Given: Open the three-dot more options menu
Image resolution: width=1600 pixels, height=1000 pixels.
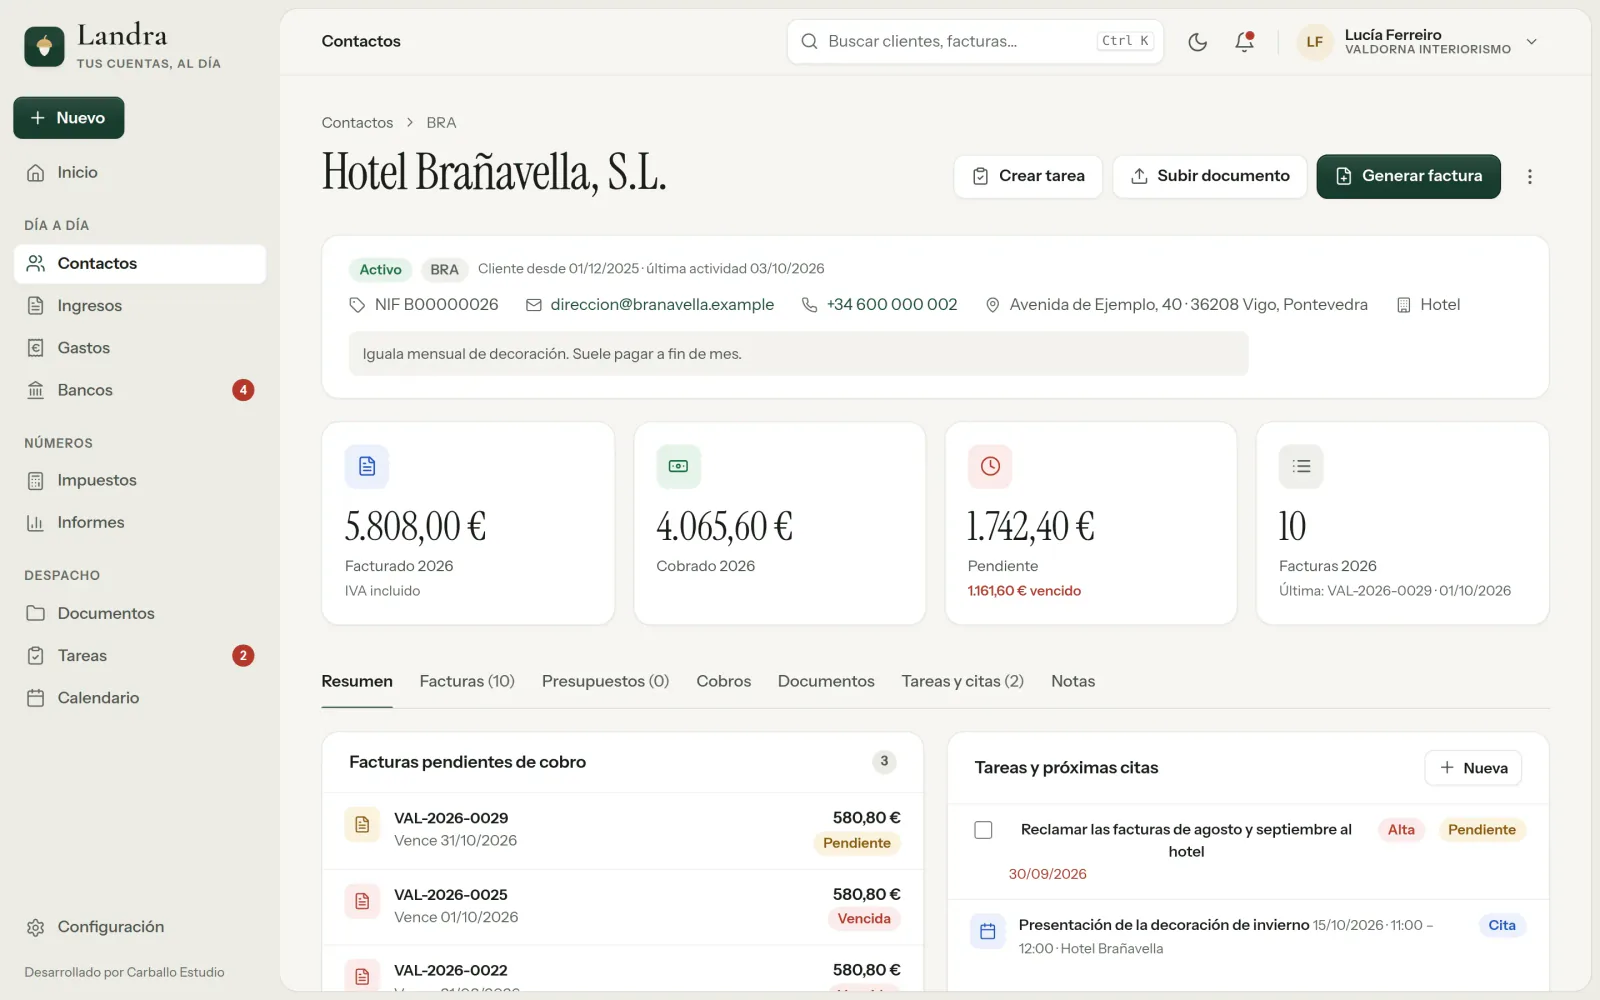Looking at the screenshot, I should pos(1529,177).
